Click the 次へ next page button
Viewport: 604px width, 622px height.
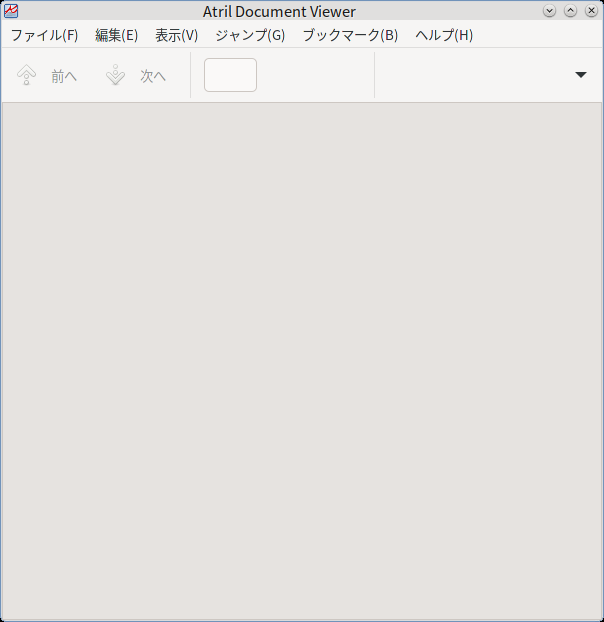click(x=136, y=75)
